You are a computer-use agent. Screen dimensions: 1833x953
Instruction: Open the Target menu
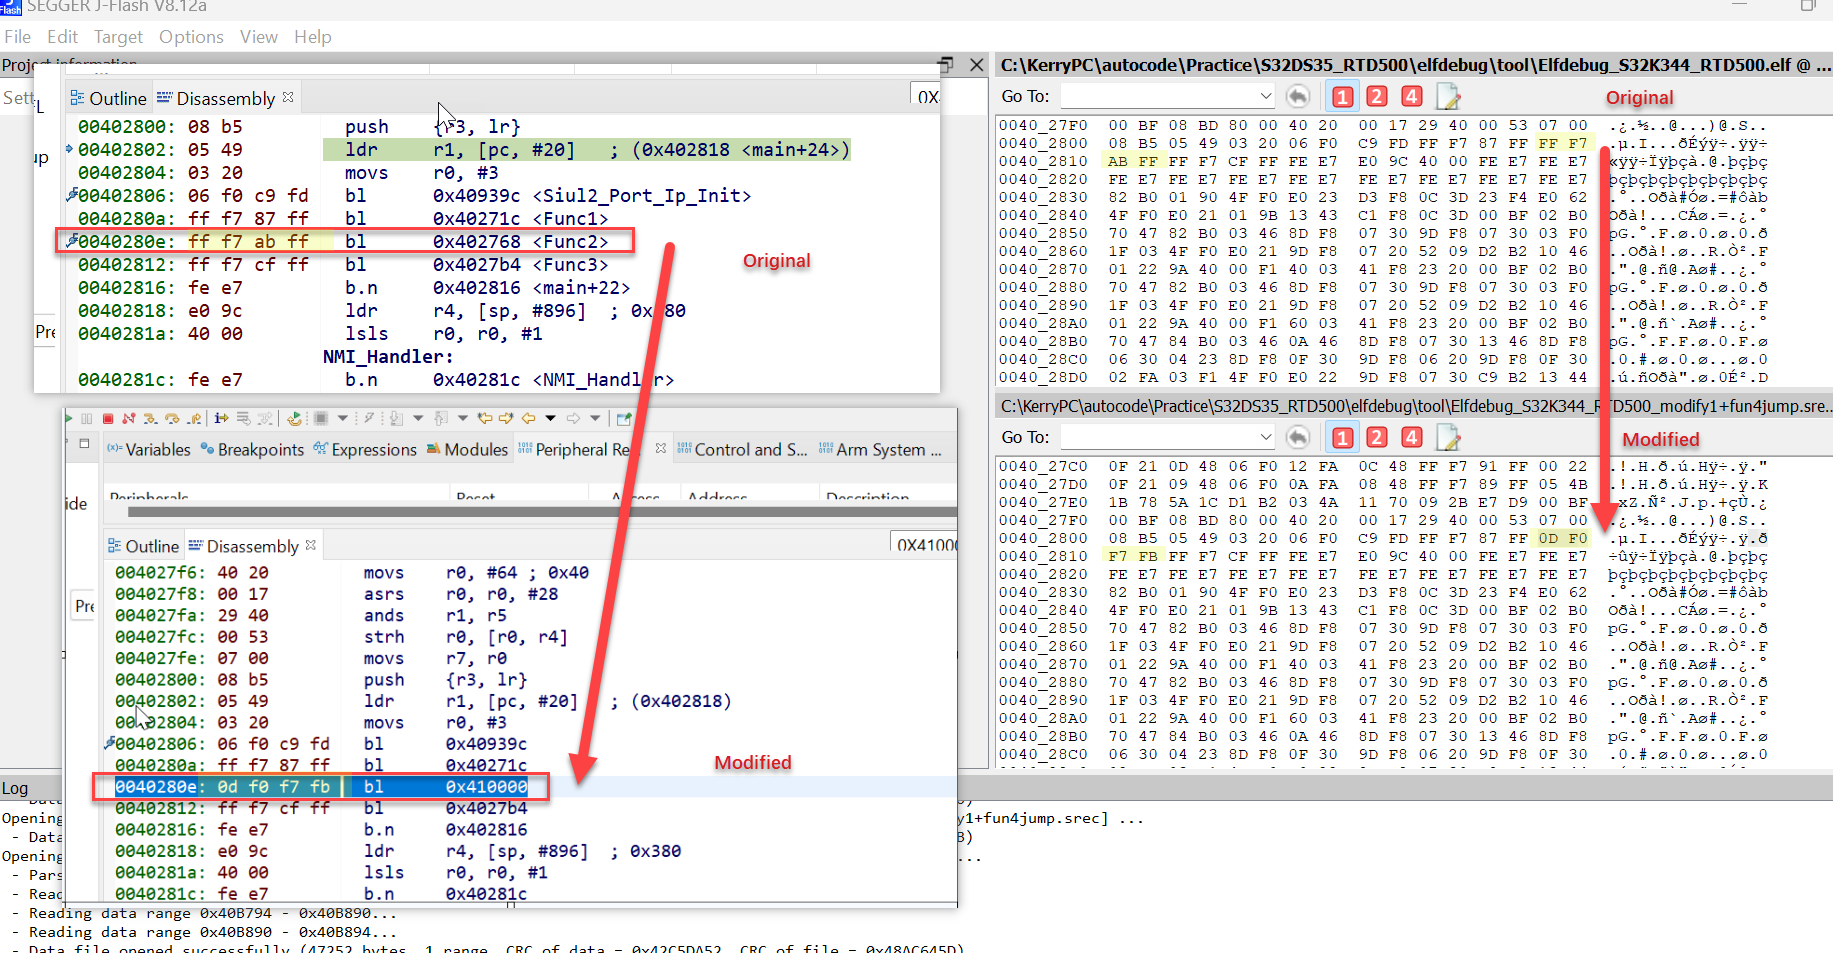click(118, 37)
